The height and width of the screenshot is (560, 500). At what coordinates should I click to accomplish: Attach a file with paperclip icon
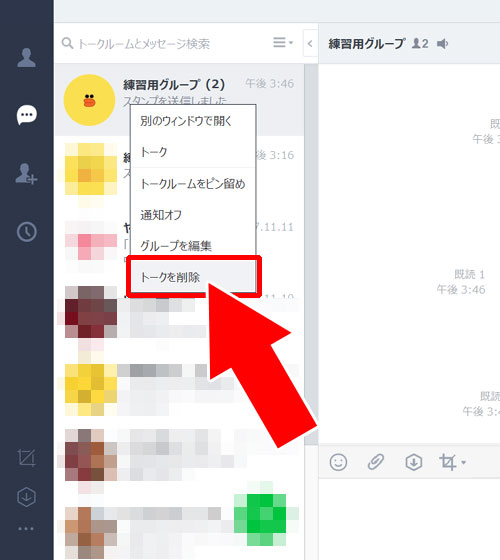(376, 462)
